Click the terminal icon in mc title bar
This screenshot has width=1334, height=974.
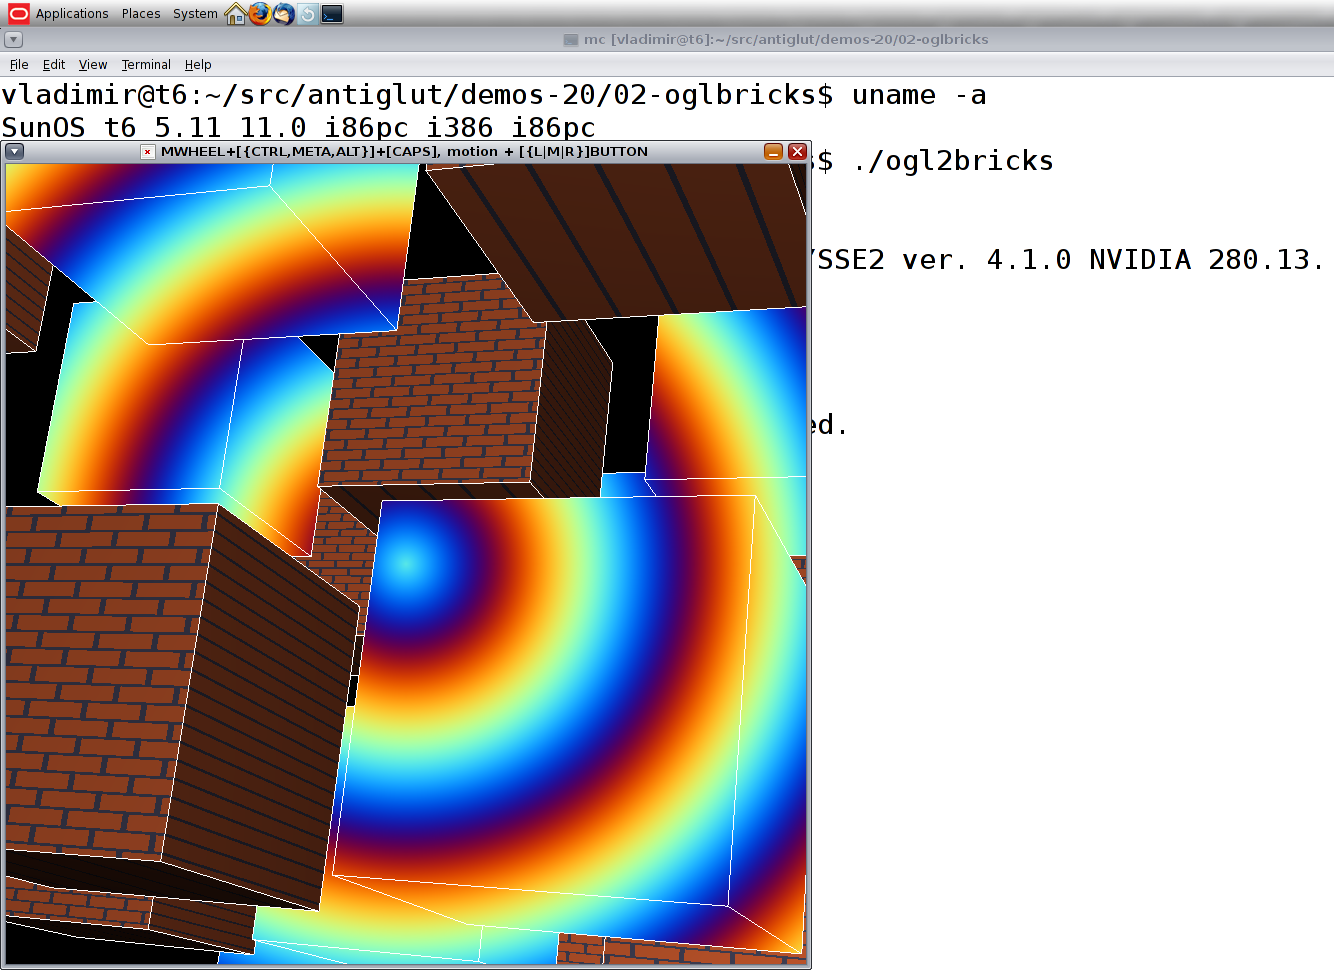pos(571,40)
